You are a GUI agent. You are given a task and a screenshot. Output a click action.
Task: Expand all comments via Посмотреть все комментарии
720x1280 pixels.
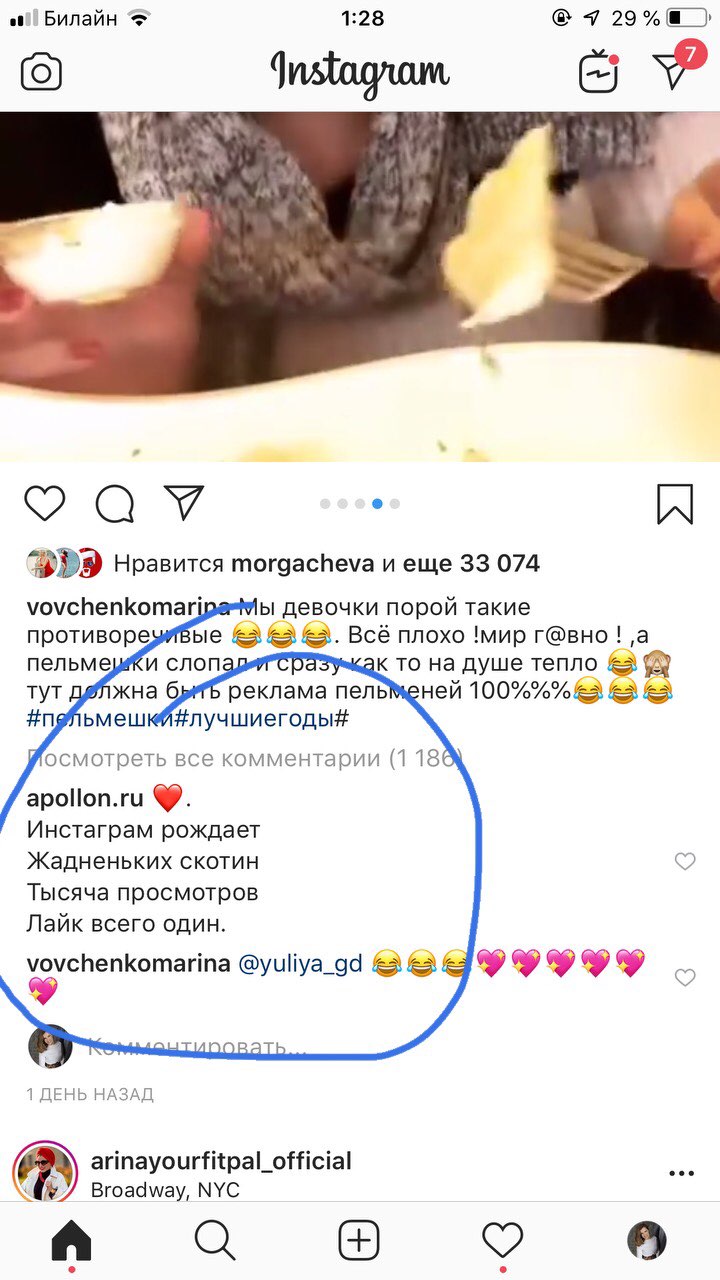244,758
